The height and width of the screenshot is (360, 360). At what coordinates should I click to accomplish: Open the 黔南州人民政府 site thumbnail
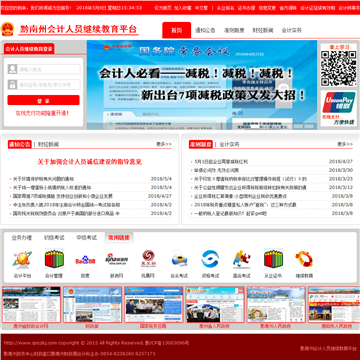pos(276,305)
